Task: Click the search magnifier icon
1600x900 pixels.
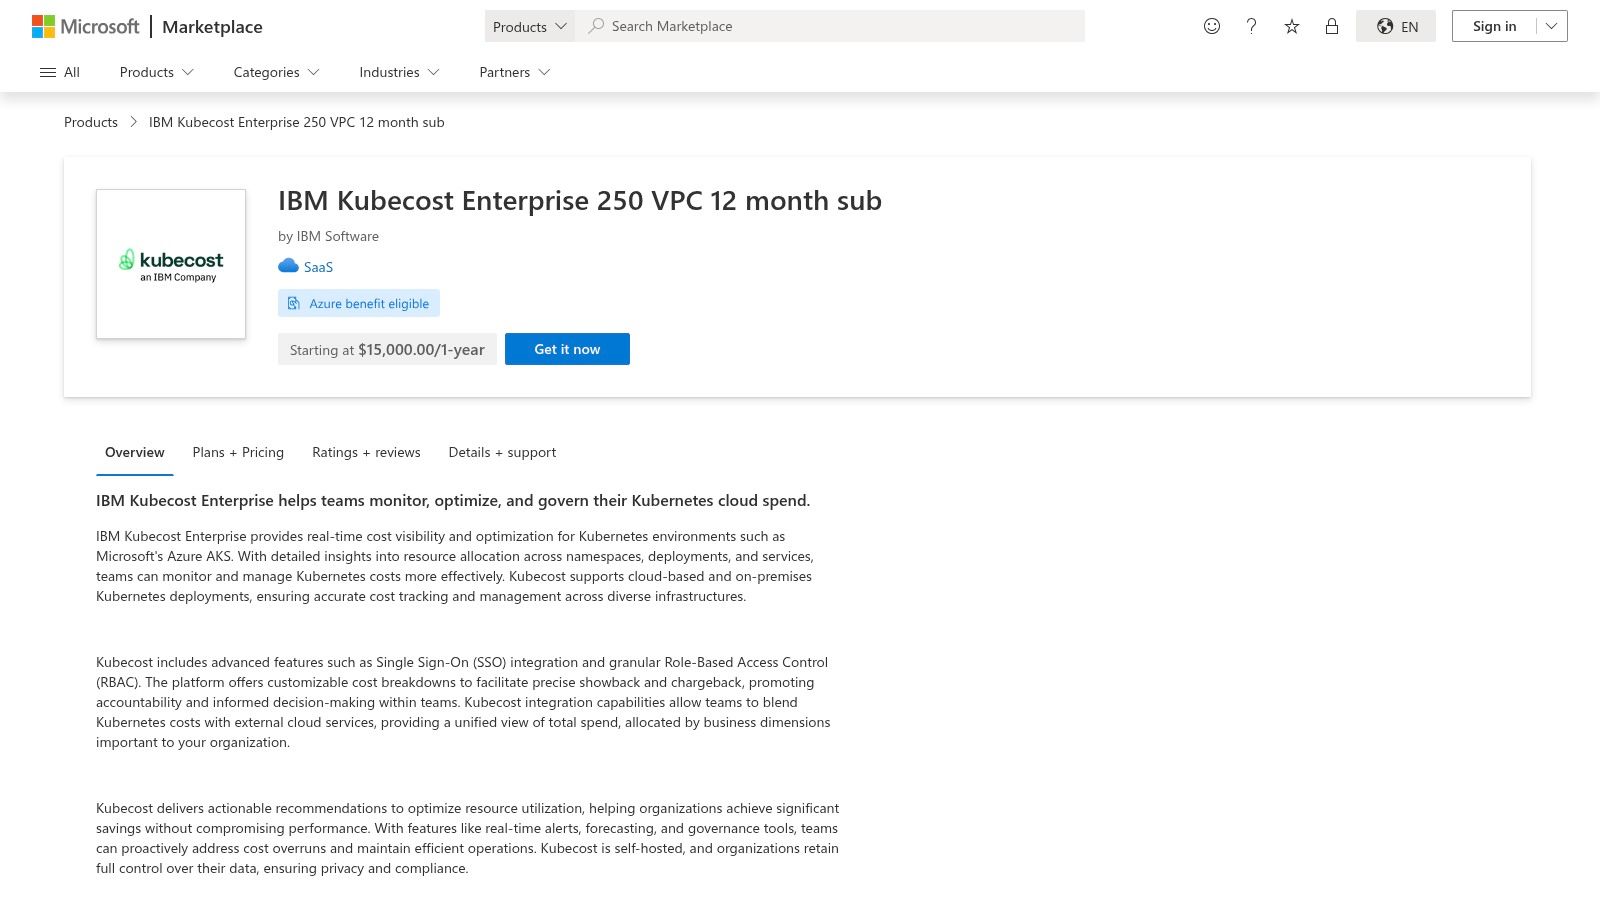Action: tap(595, 26)
